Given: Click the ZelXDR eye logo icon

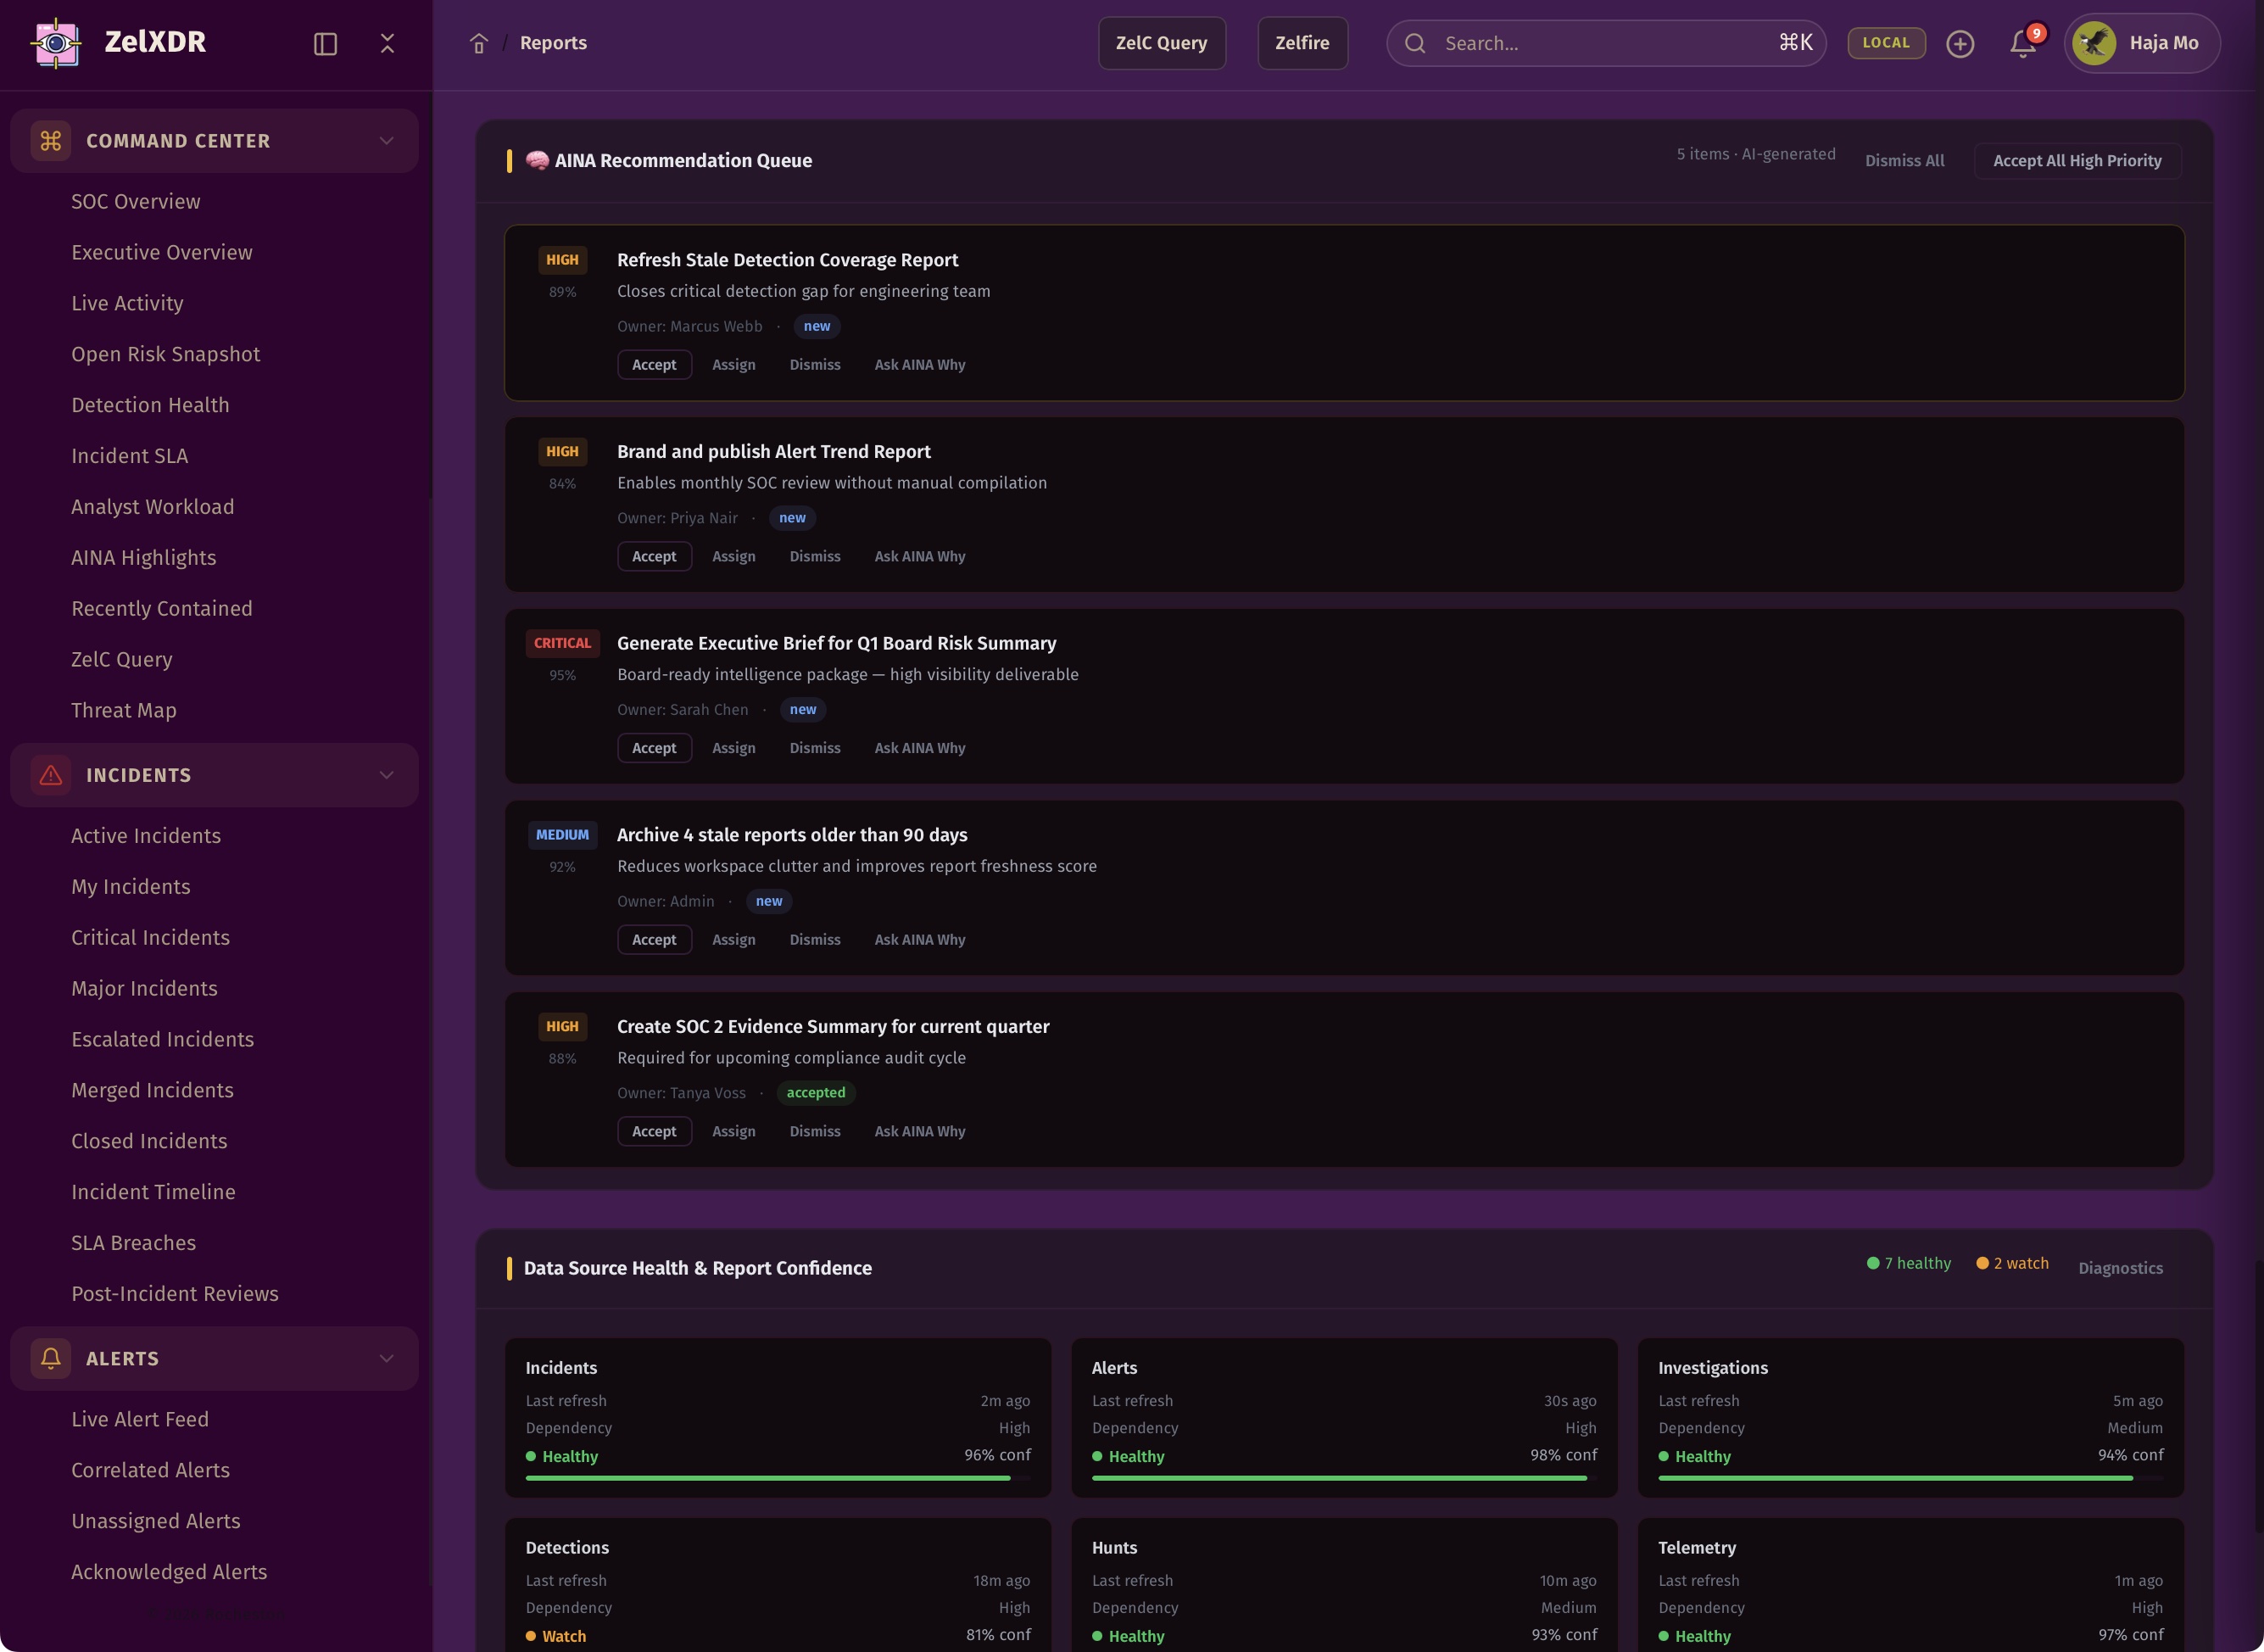Looking at the screenshot, I should pos(56,43).
